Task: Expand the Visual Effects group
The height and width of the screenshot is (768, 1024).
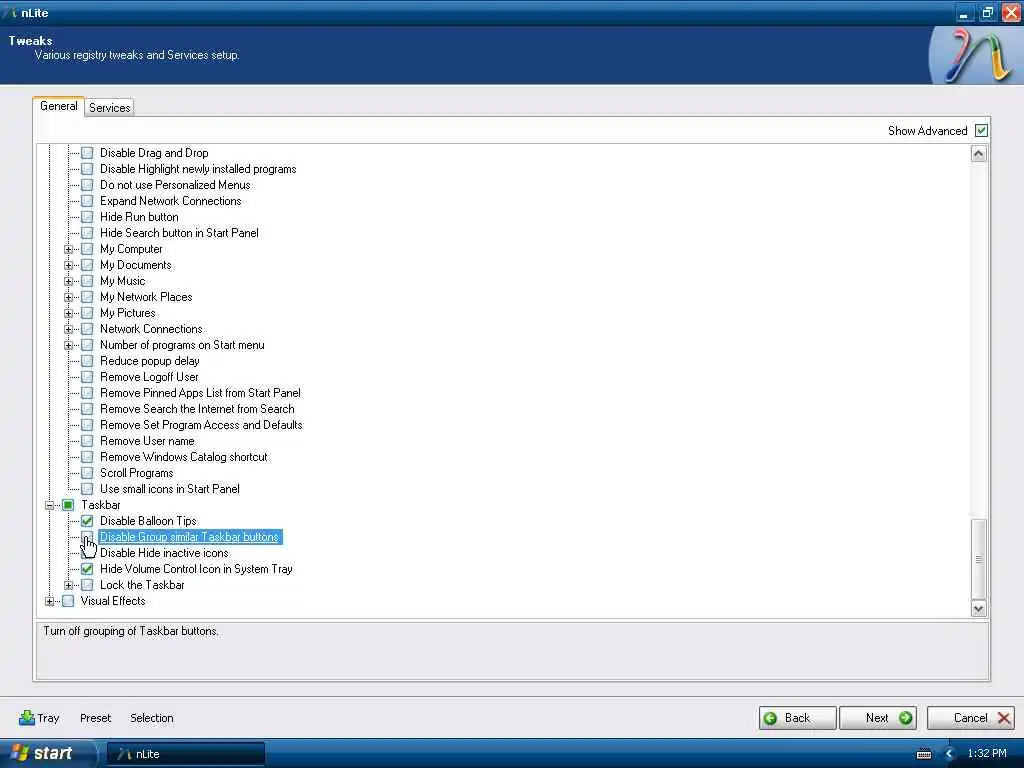Action: click(49, 601)
